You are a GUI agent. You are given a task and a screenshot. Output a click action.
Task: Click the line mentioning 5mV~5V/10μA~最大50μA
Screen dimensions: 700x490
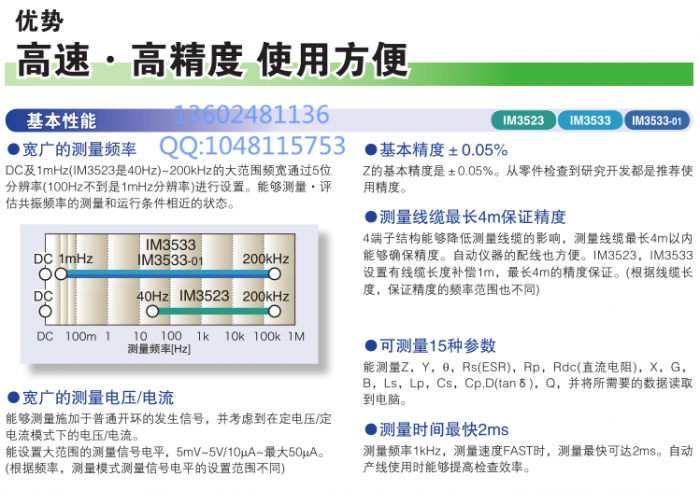(x=165, y=452)
